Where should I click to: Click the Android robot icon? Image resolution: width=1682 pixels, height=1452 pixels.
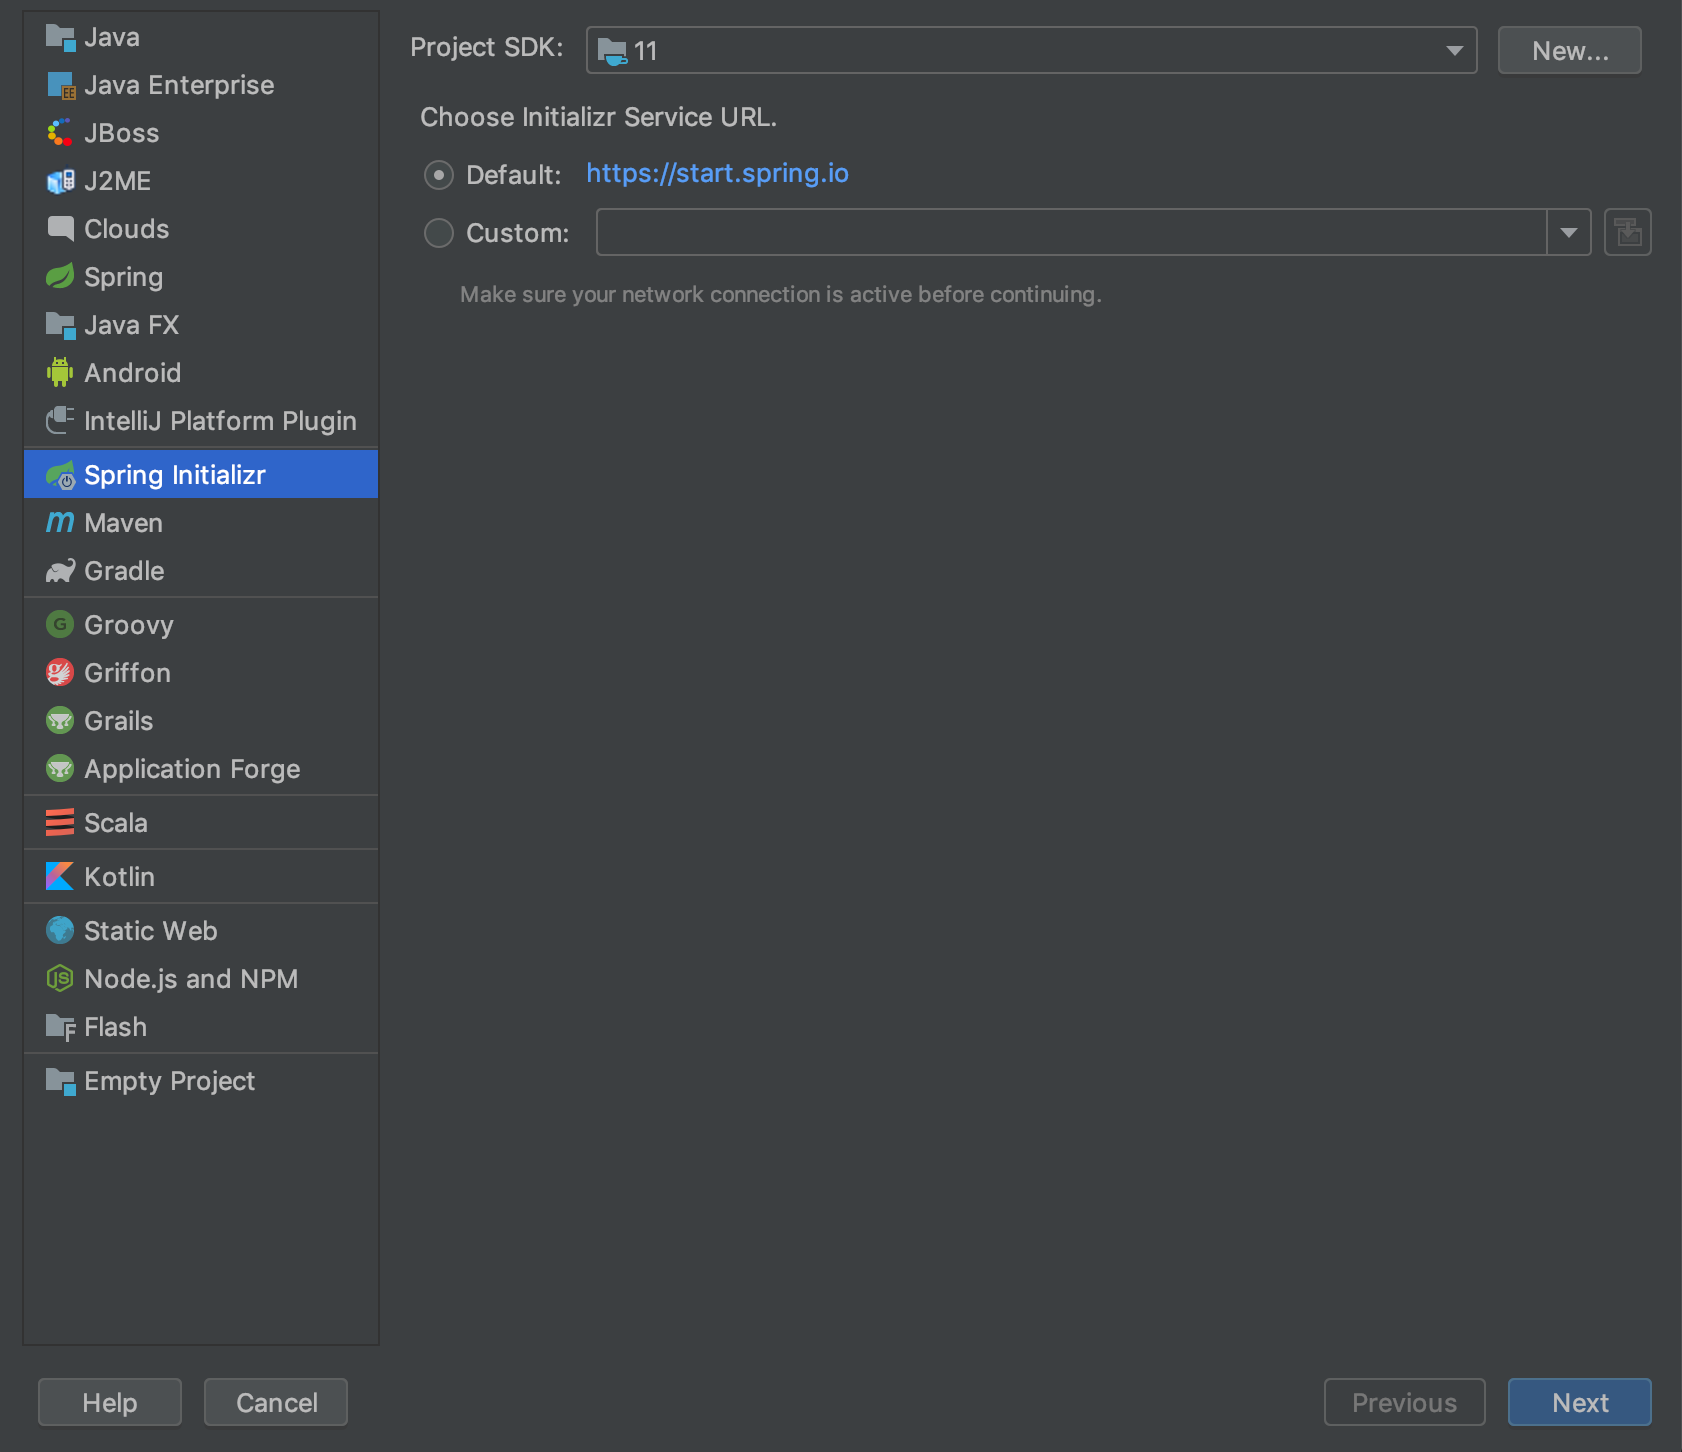[60, 373]
